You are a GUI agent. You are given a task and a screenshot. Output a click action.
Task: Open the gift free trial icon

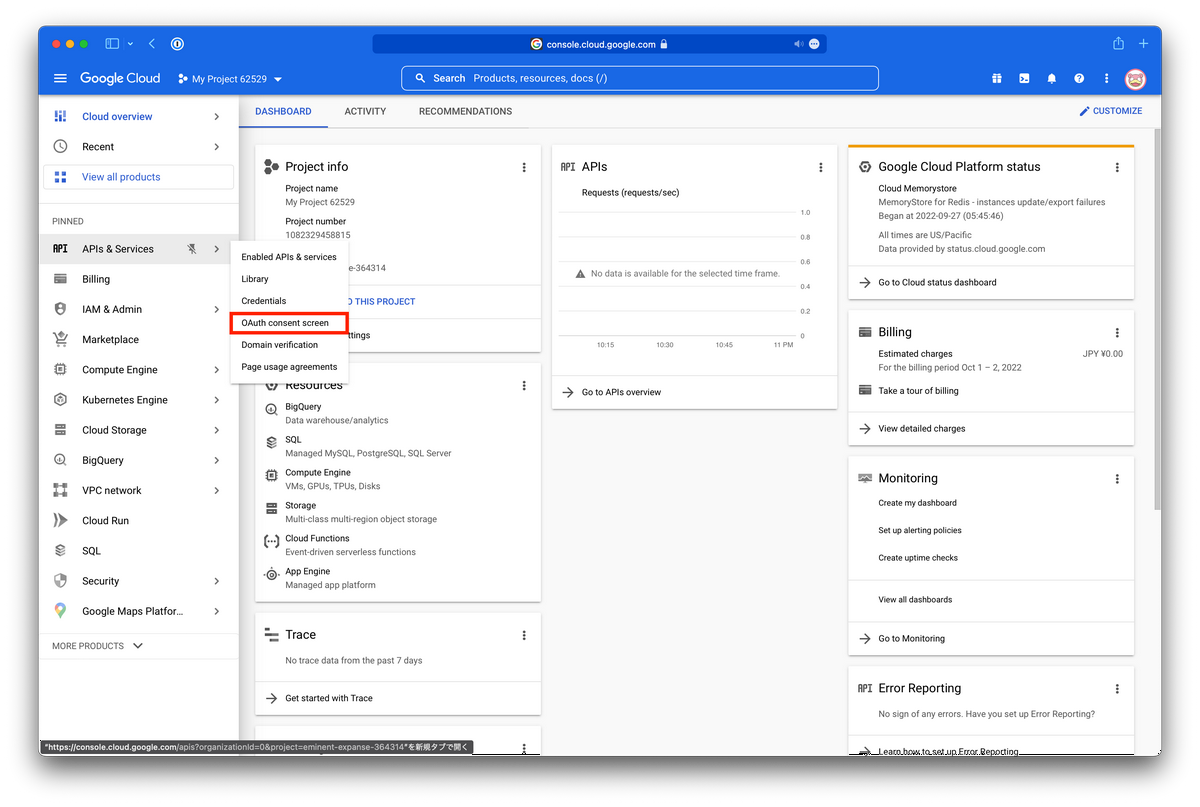(997, 78)
